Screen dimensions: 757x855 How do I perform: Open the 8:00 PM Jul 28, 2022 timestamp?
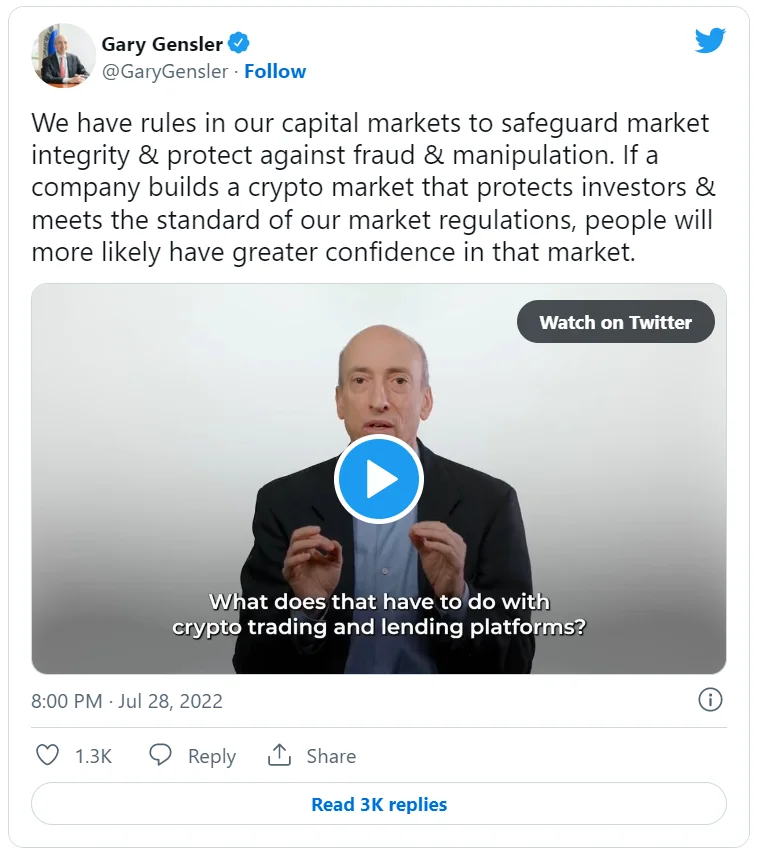(127, 701)
